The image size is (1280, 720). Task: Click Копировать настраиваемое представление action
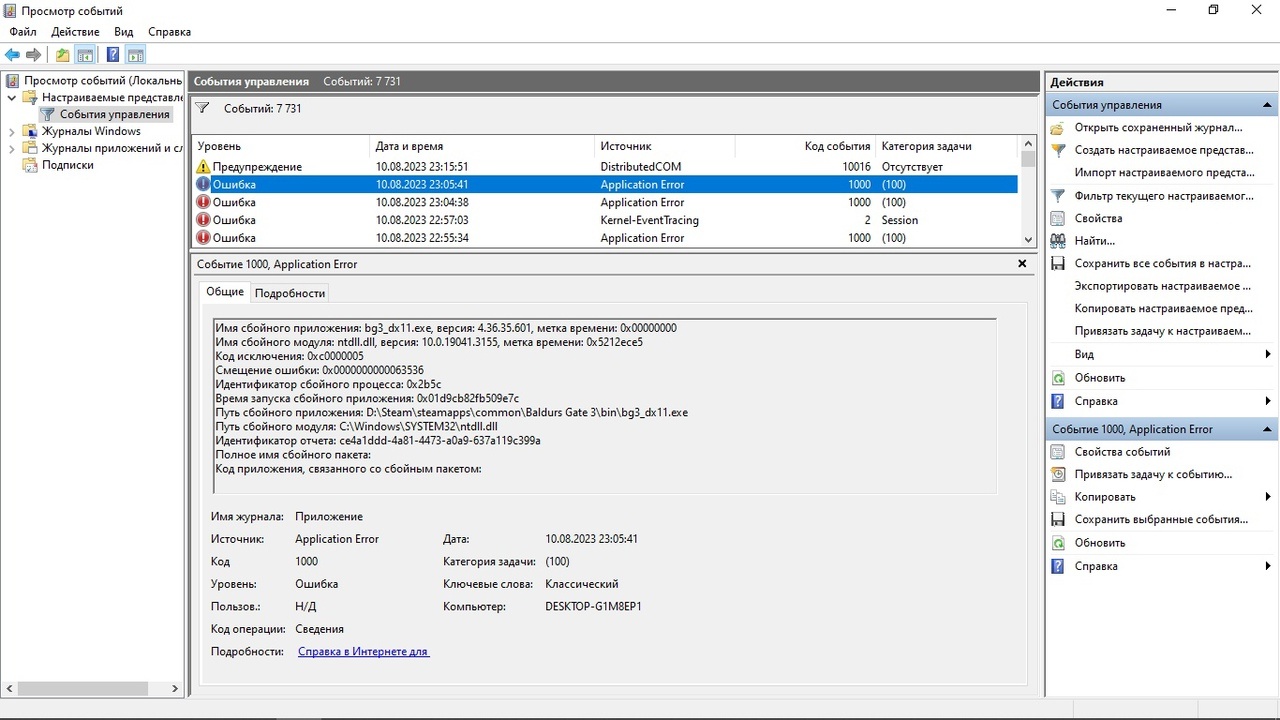coord(1163,309)
